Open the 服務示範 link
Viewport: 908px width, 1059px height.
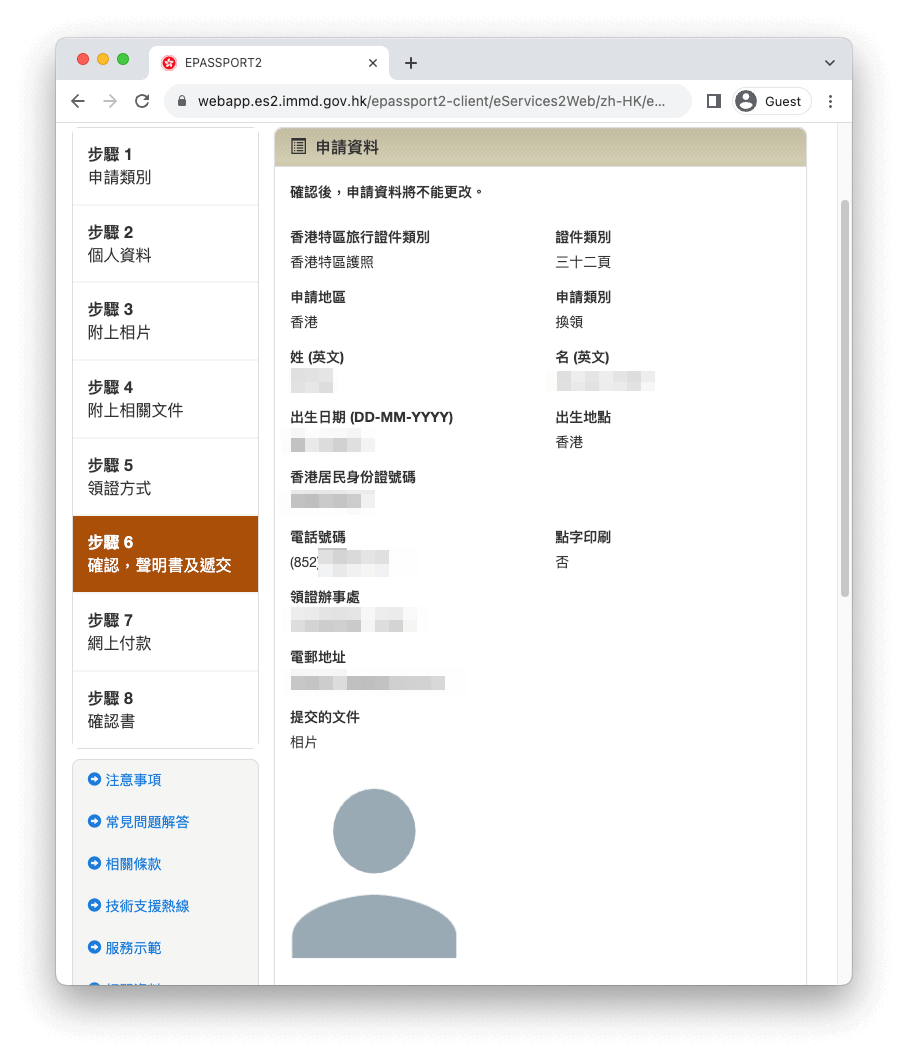coord(133,948)
